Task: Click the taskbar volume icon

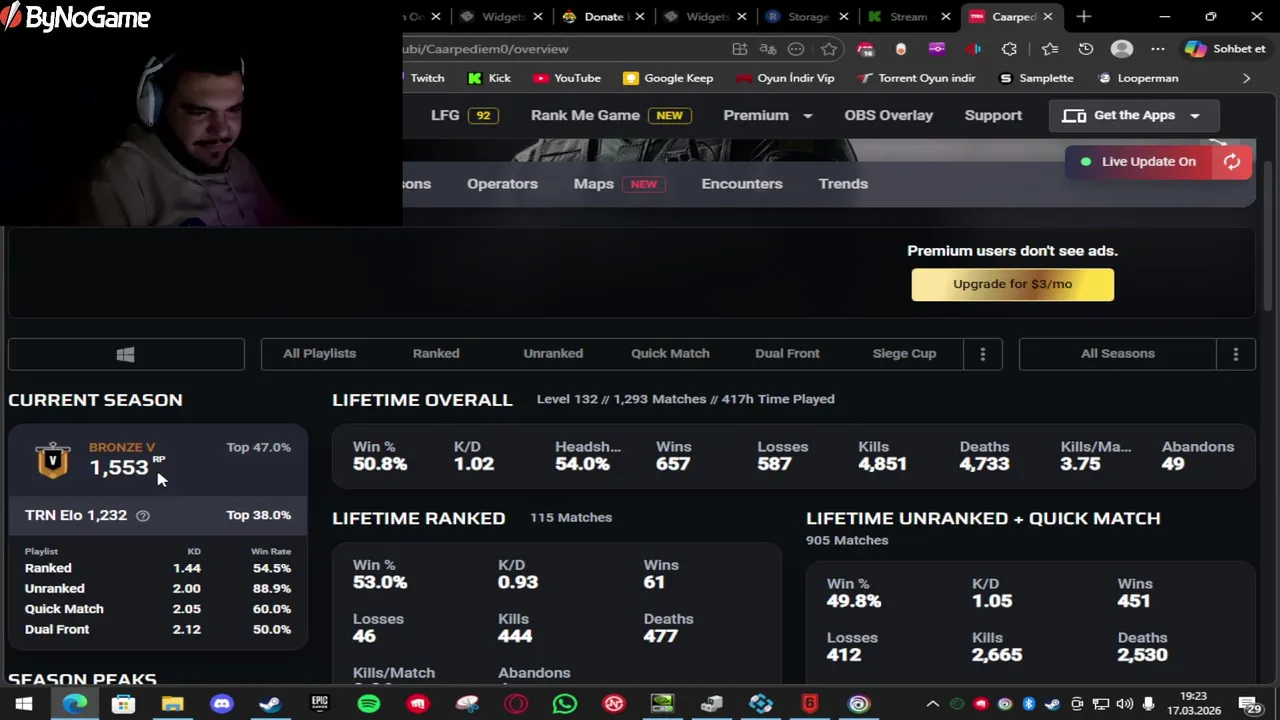Action: point(1124,705)
